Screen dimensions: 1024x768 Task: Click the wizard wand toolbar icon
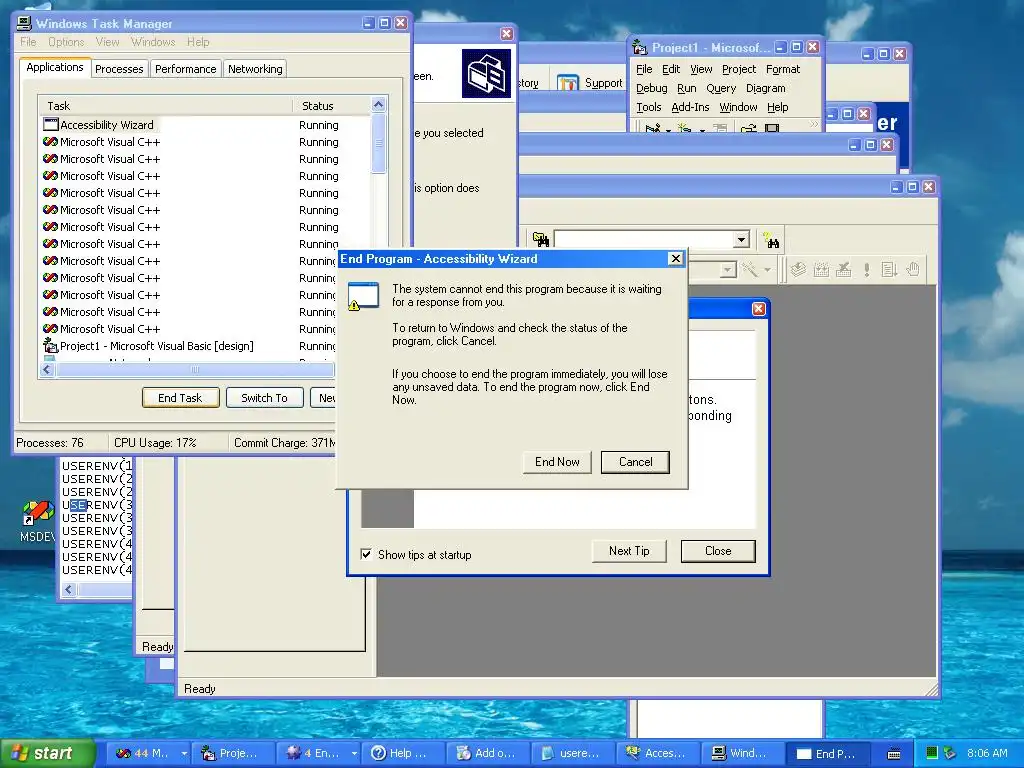pyautogui.click(x=750, y=269)
